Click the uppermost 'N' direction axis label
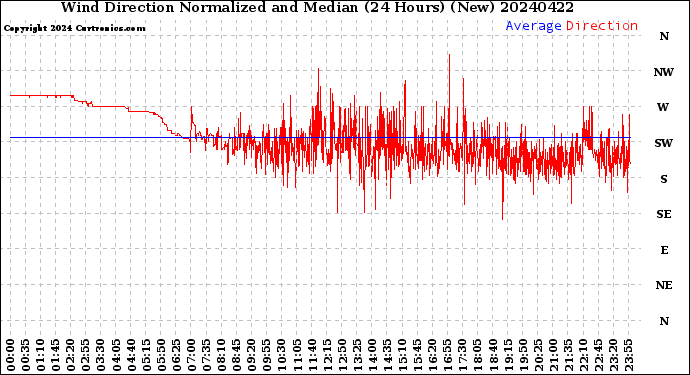 tap(664, 37)
